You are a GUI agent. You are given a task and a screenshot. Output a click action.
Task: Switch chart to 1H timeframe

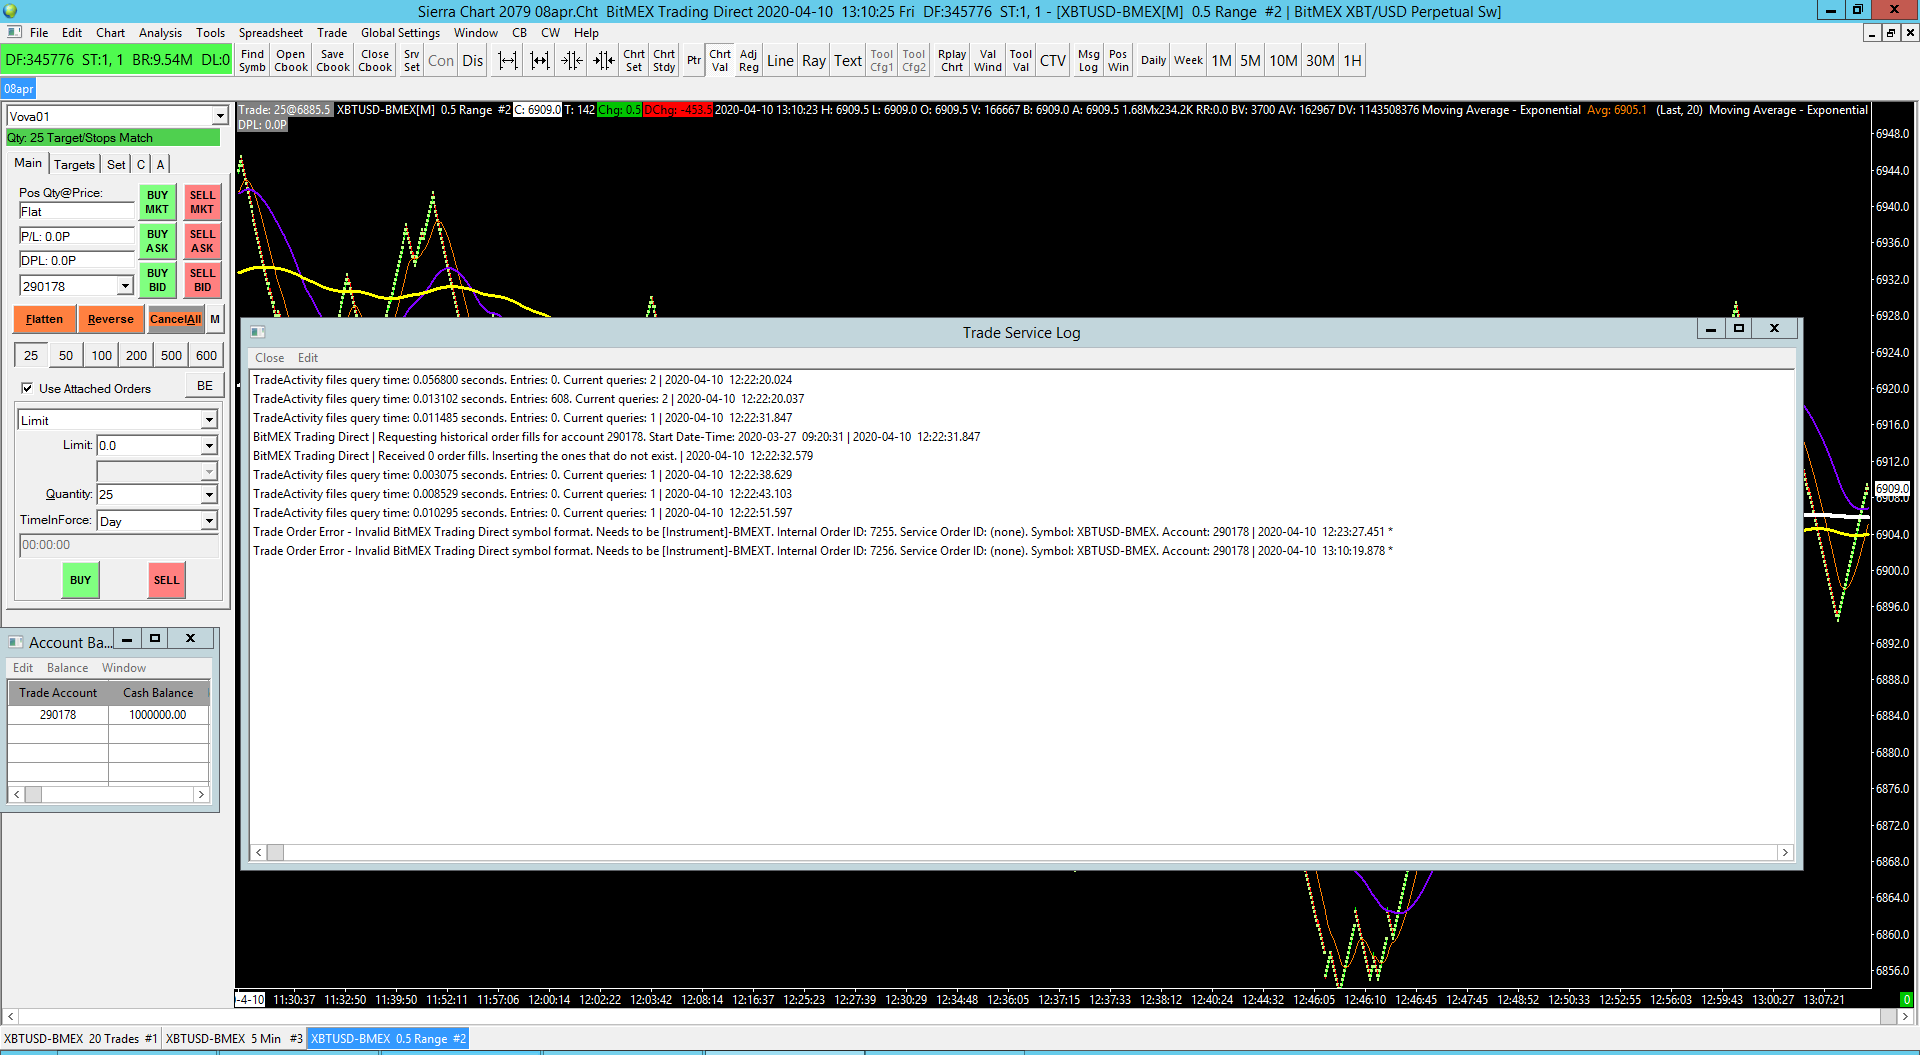1352,61
